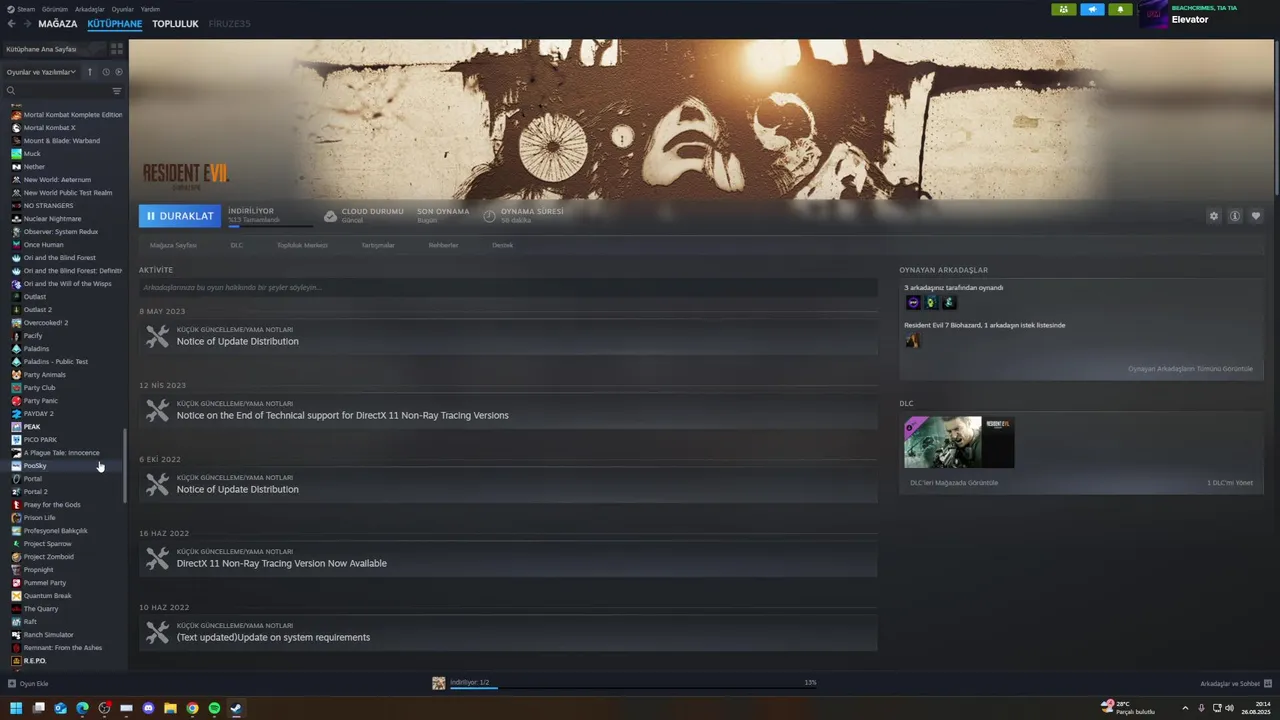Pause the download with DURAKLAT button
Image resolution: width=1280 pixels, height=720 pixels.
click(180, 215)
